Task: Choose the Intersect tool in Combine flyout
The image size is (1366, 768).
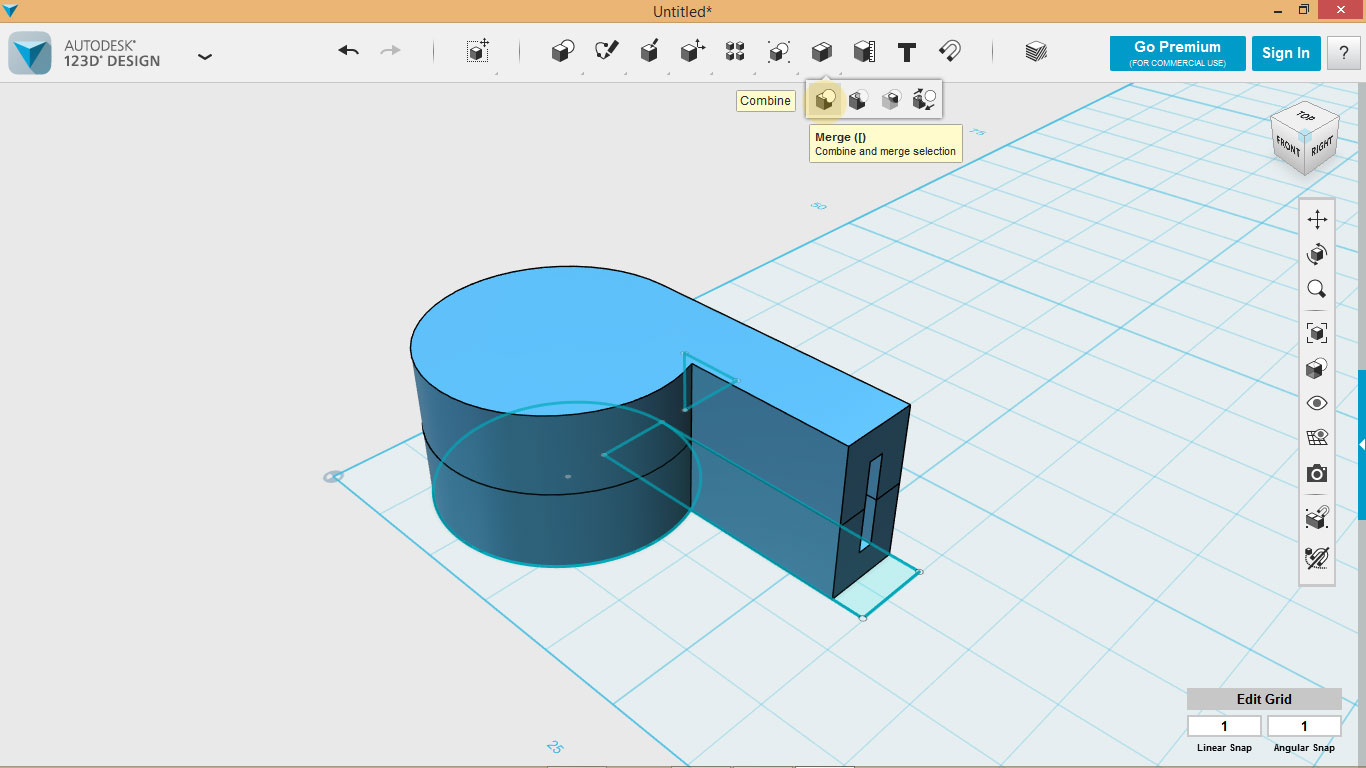Action: click(x=890, y=100)
